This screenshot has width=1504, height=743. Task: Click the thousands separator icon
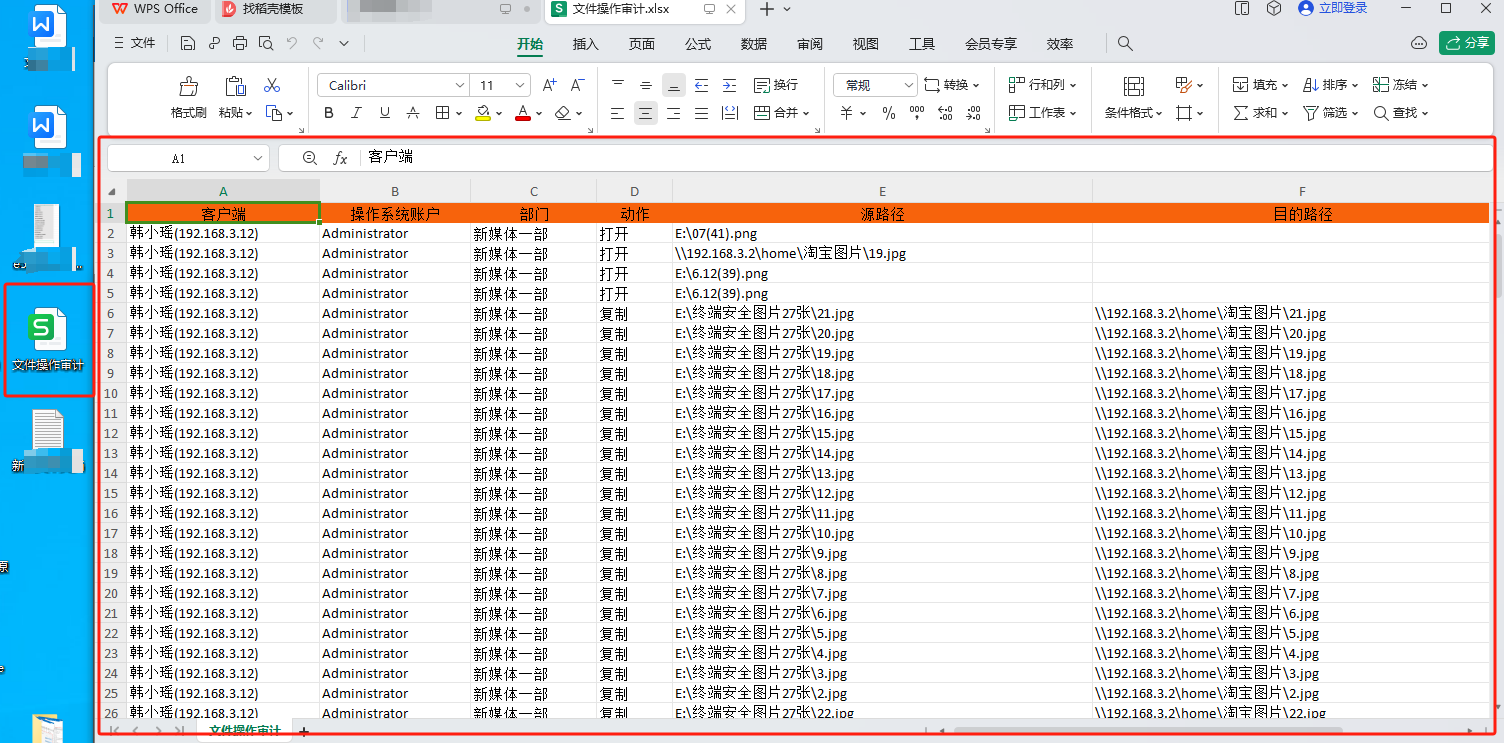tap(917, 113)
